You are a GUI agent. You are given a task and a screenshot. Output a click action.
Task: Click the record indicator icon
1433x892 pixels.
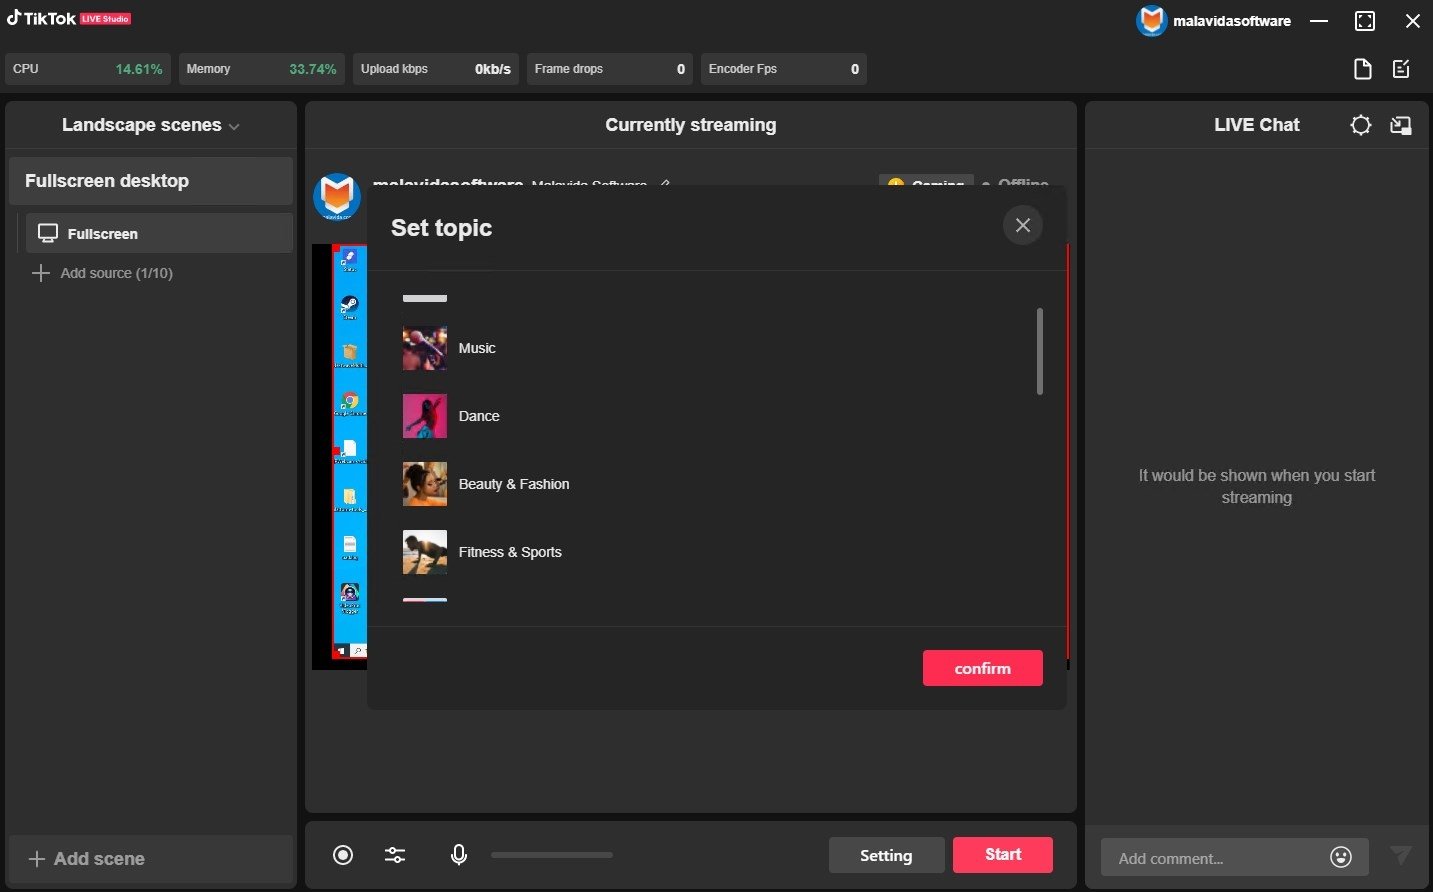[343, 855]
